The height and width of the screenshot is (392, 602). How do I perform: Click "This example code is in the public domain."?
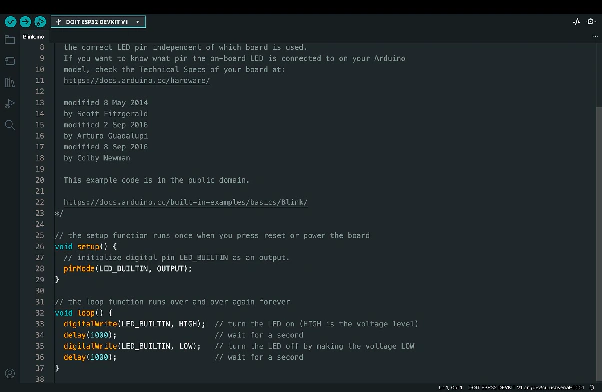point(156,180)
